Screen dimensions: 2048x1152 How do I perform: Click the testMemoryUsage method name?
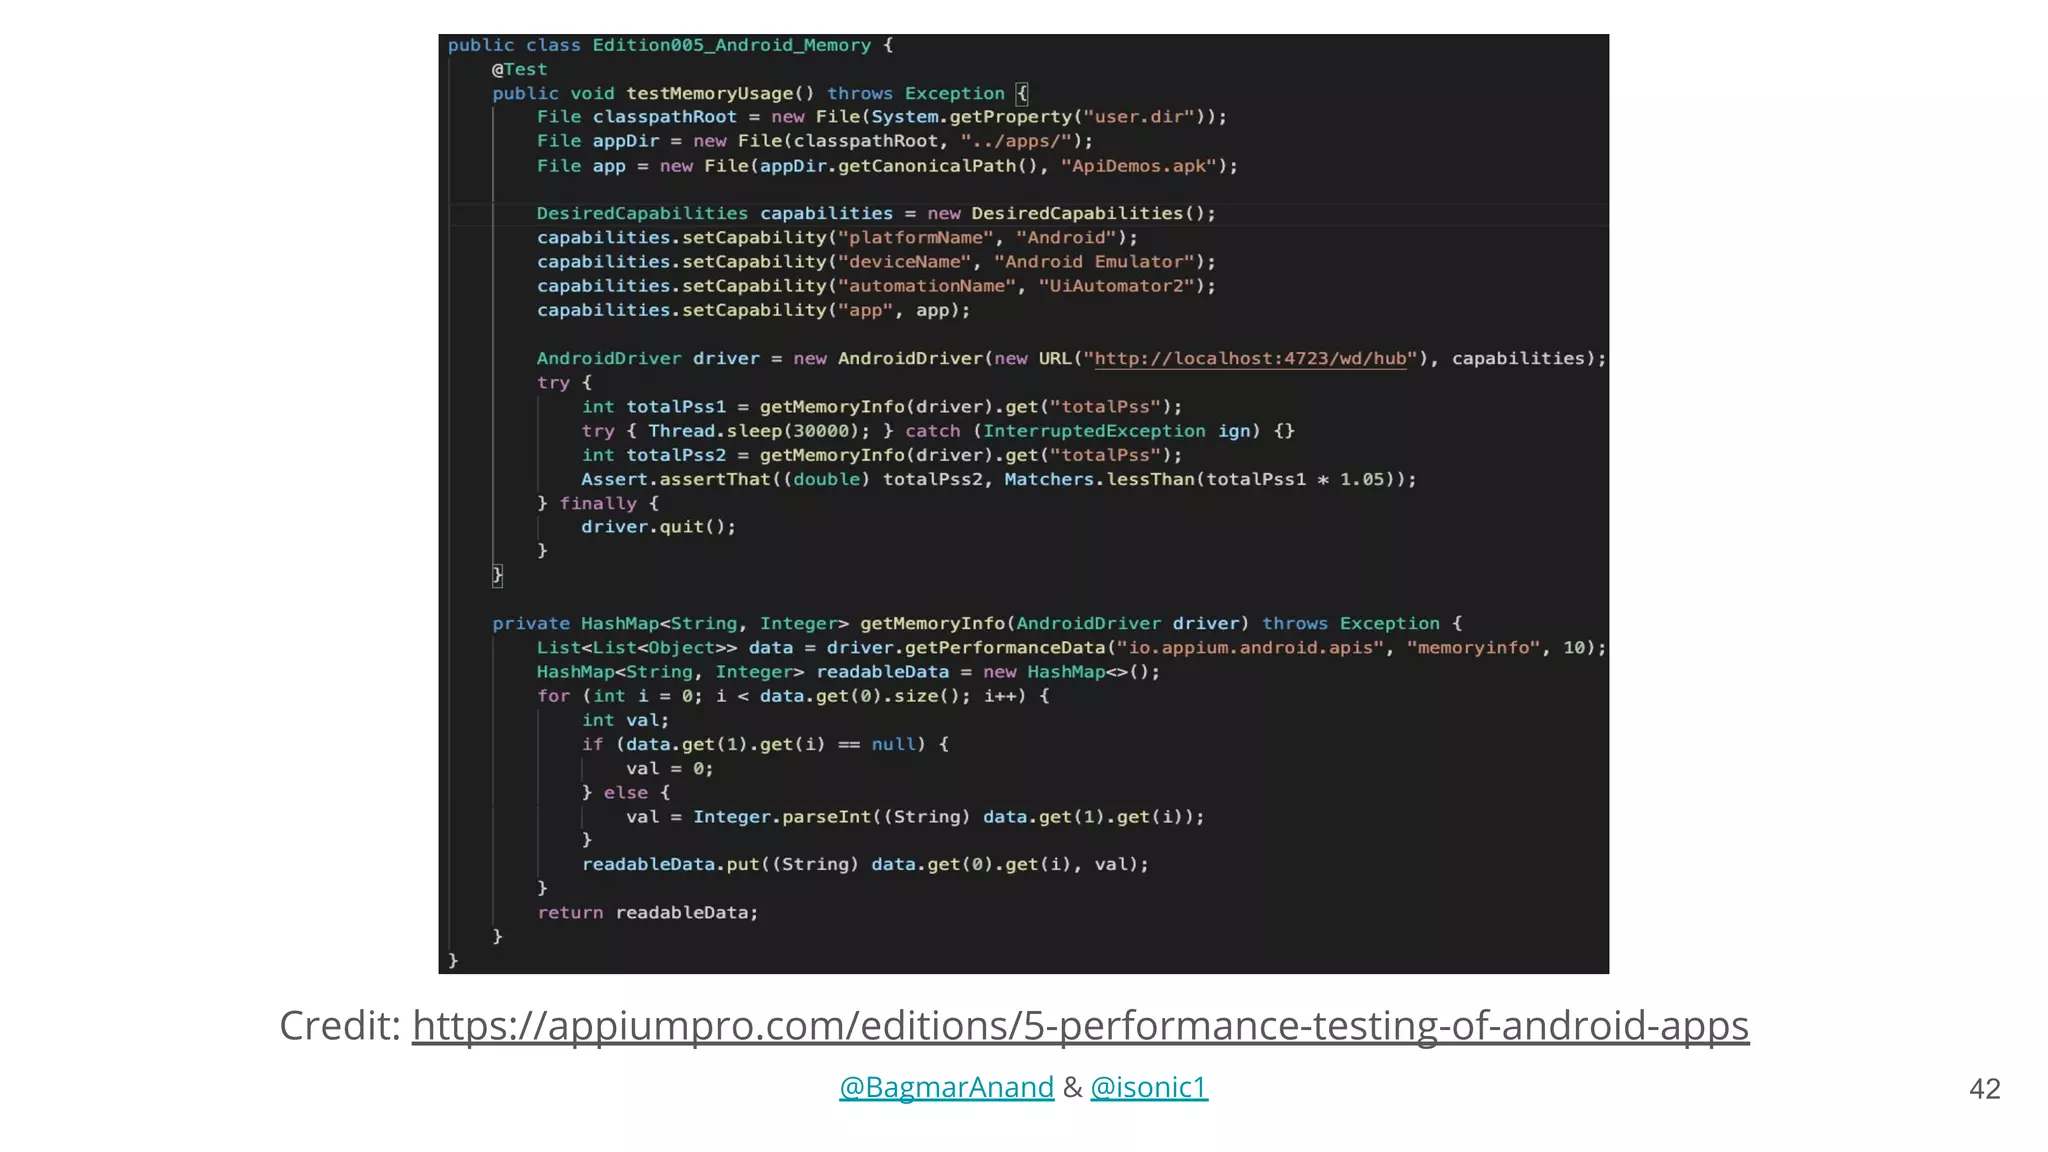click(709, 93)
